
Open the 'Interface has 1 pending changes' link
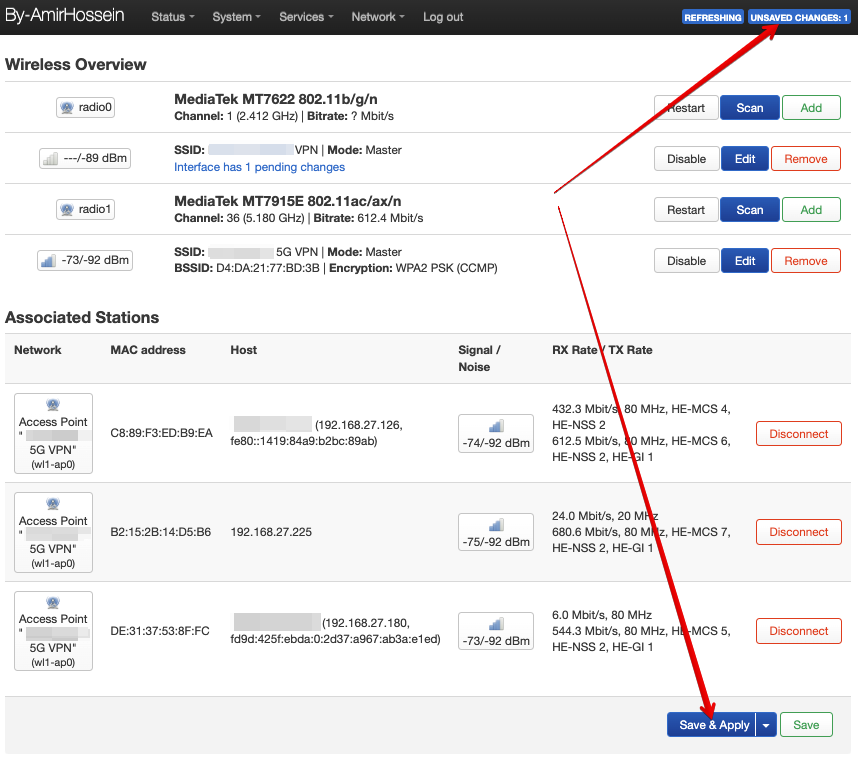pyautogui.click(x=259, y=167)
